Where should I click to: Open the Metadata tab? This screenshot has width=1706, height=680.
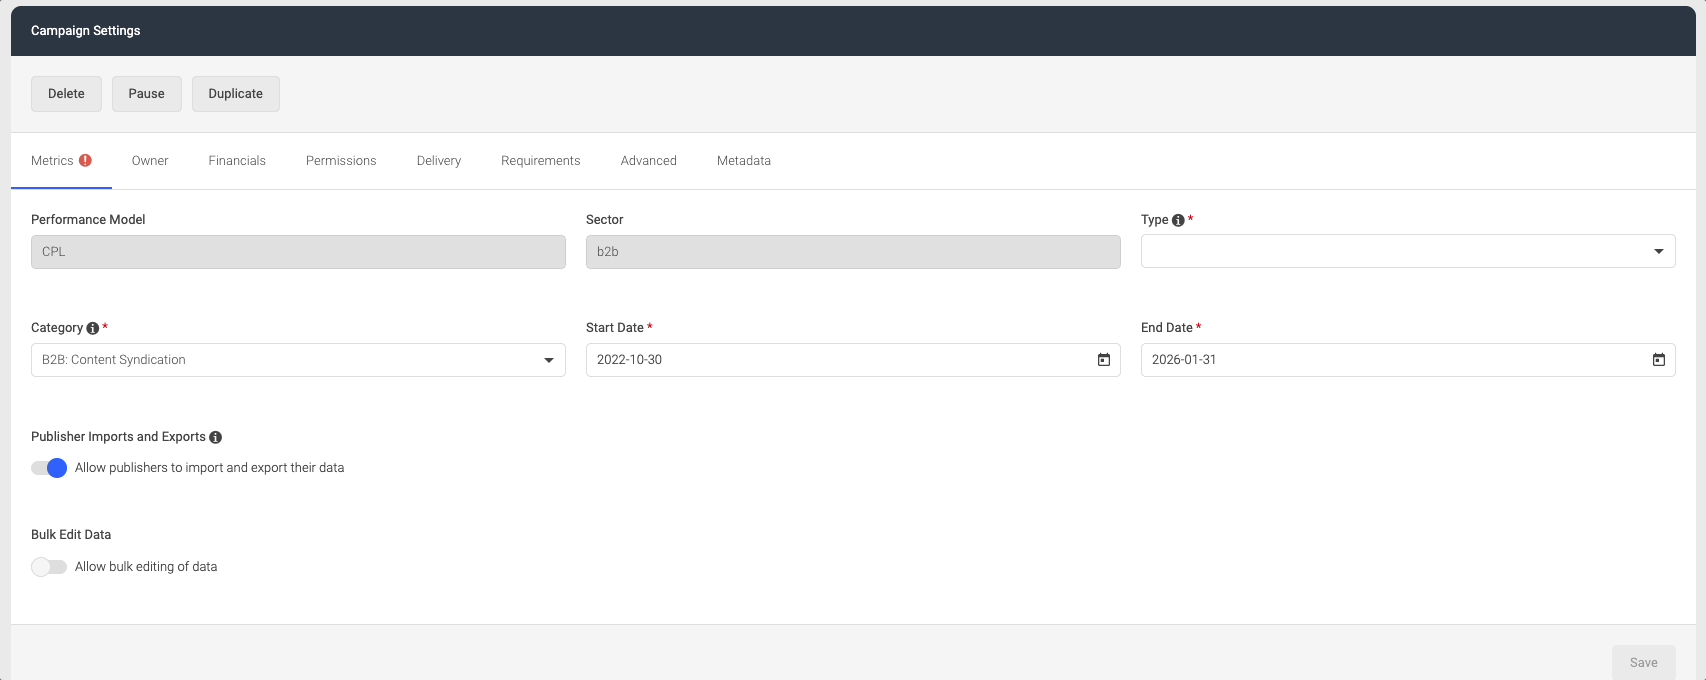[x=744, y=160]
